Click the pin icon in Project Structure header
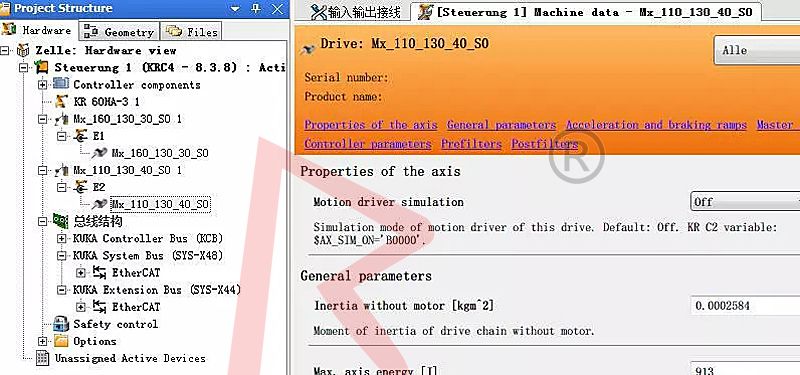800x375 pixels. click(x=256, y=8)
